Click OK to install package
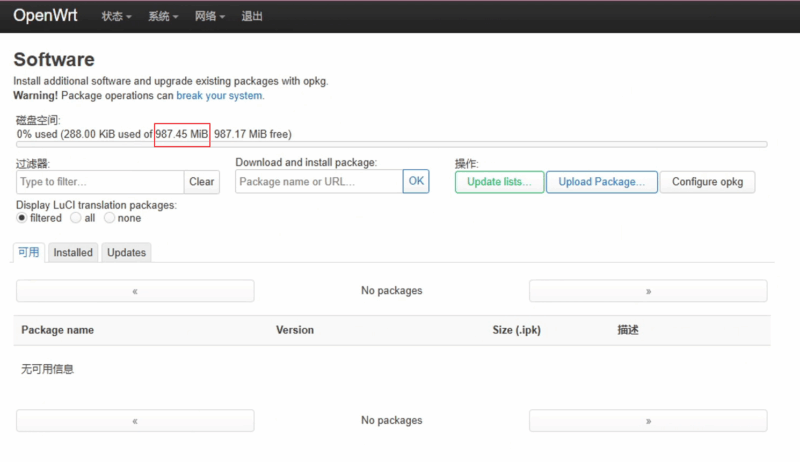 (x=416, y=181)
